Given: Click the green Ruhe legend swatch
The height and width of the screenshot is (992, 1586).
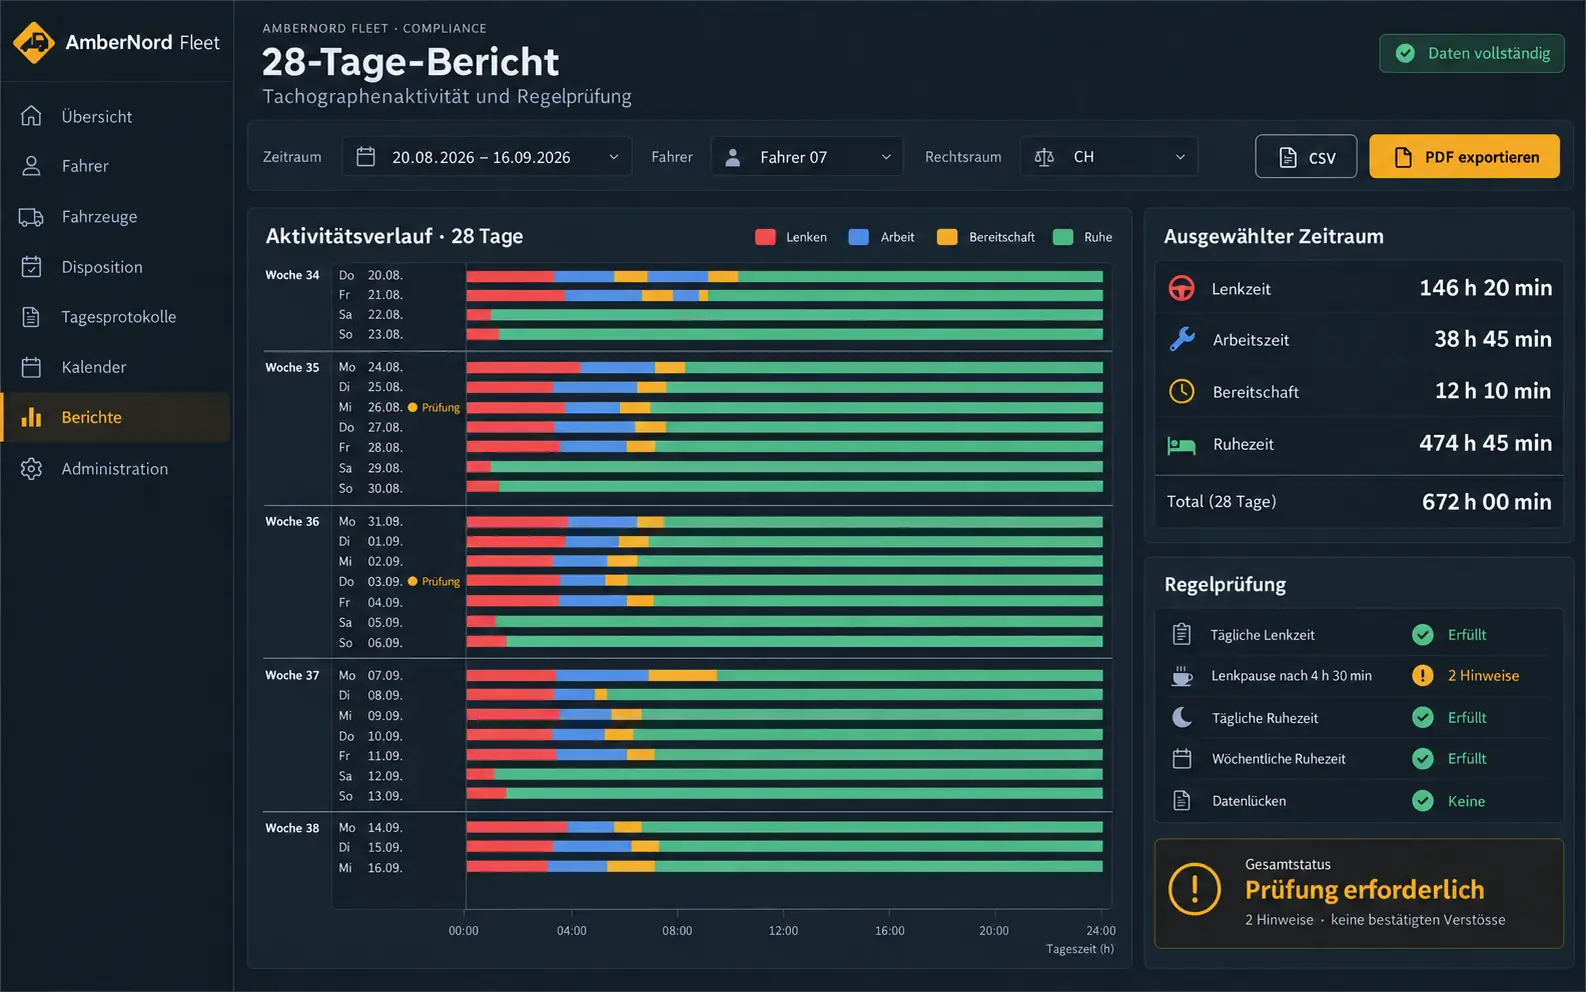Looking at the screenshot, I should point(1063,237).
